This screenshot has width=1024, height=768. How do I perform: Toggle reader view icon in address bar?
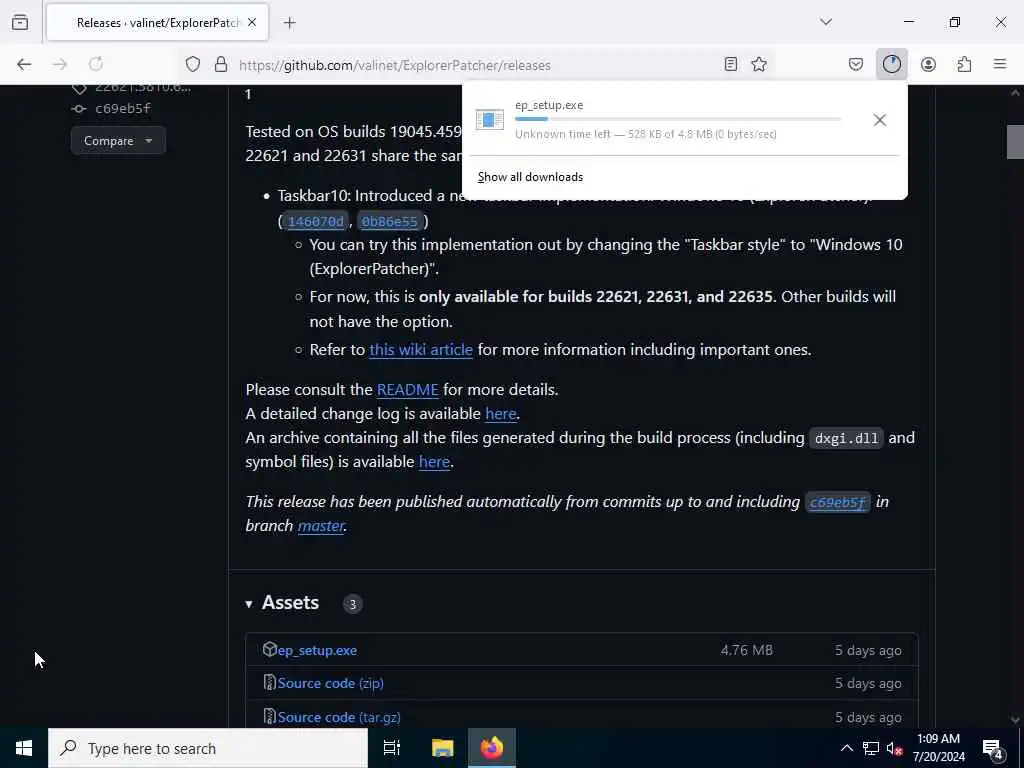click(x=731, y=64)
